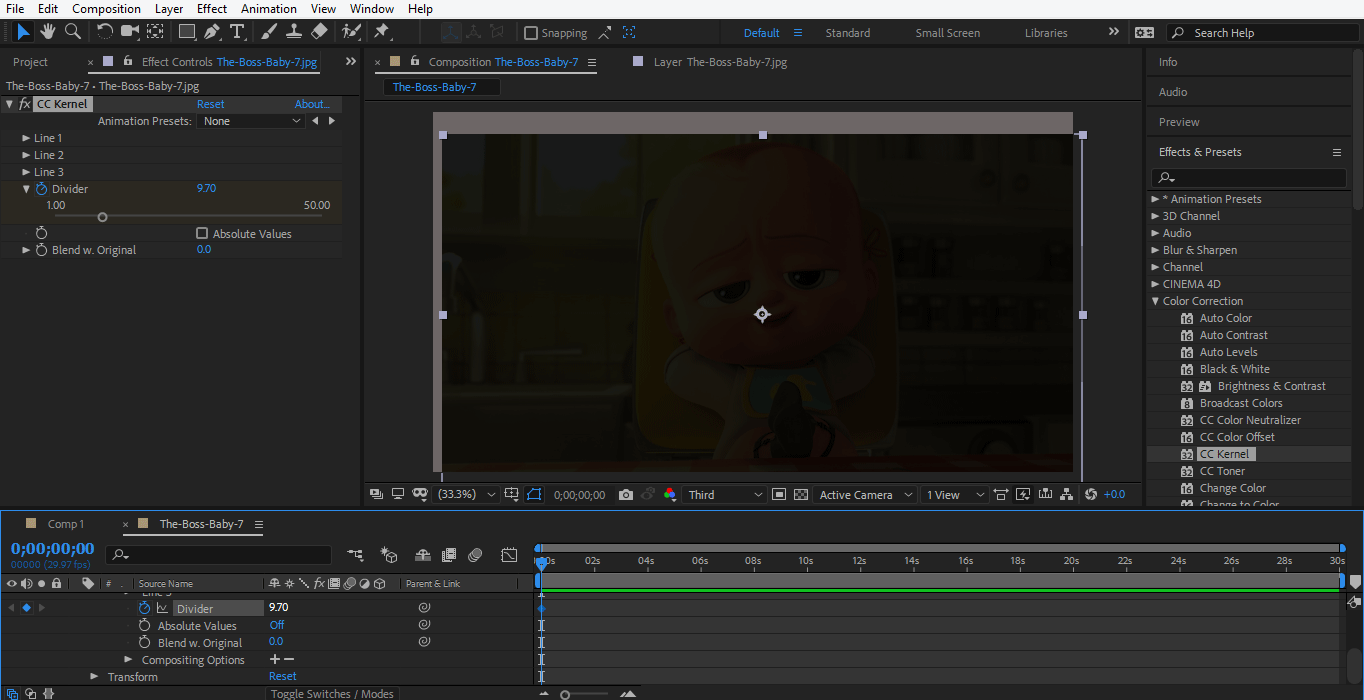The image size is (1364, 700).
Task: Switch to the Comp 1 tab
Action: 66,522
